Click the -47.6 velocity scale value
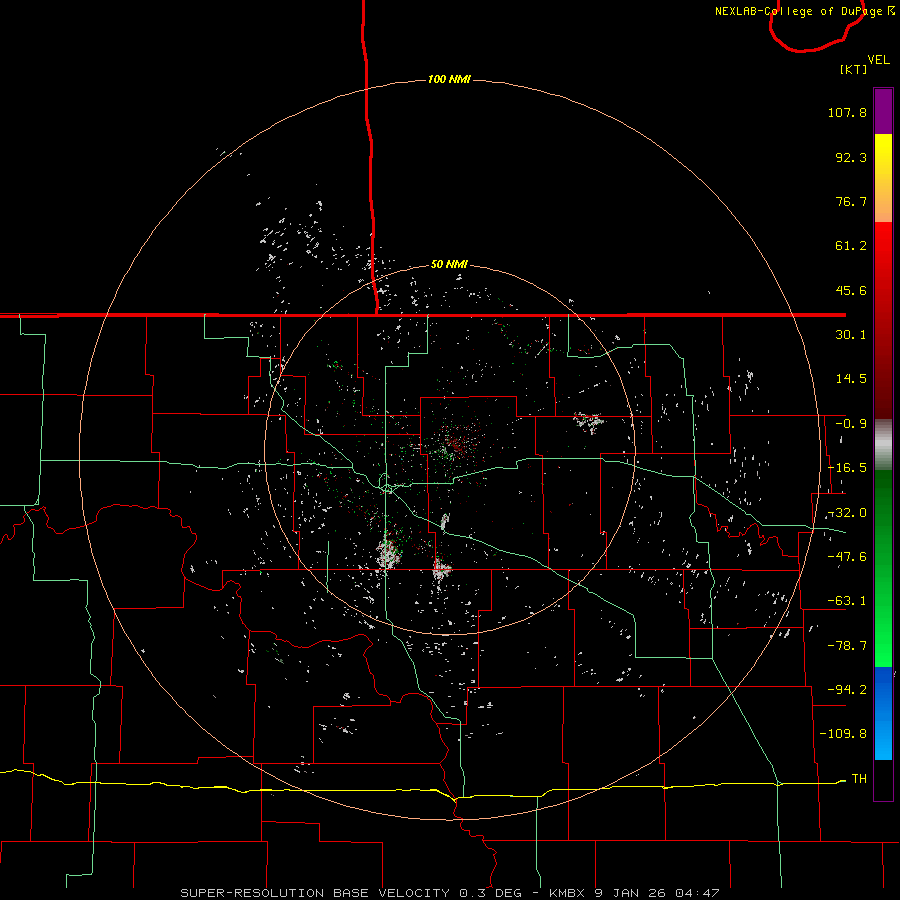The height and width of the screenshot is (900, 900). pos(847,557)
